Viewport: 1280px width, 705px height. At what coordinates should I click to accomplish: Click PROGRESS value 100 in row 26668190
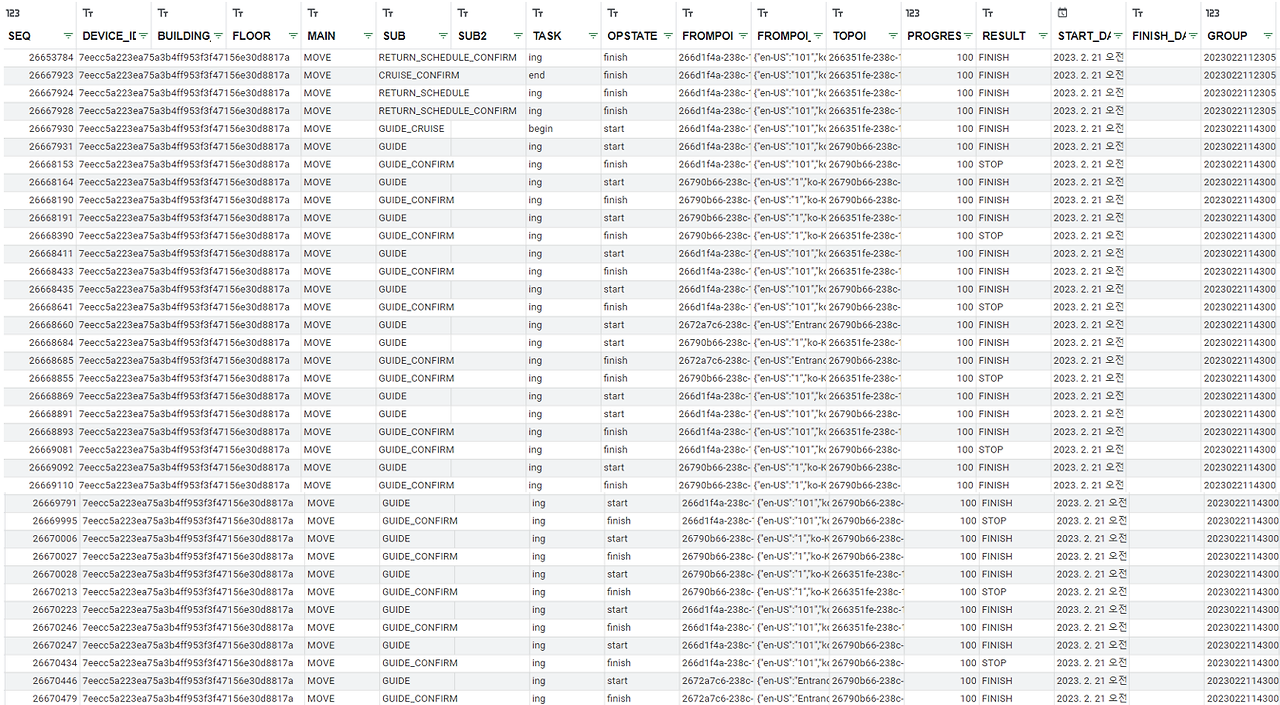pyautogui.click(x=964, y=200)
